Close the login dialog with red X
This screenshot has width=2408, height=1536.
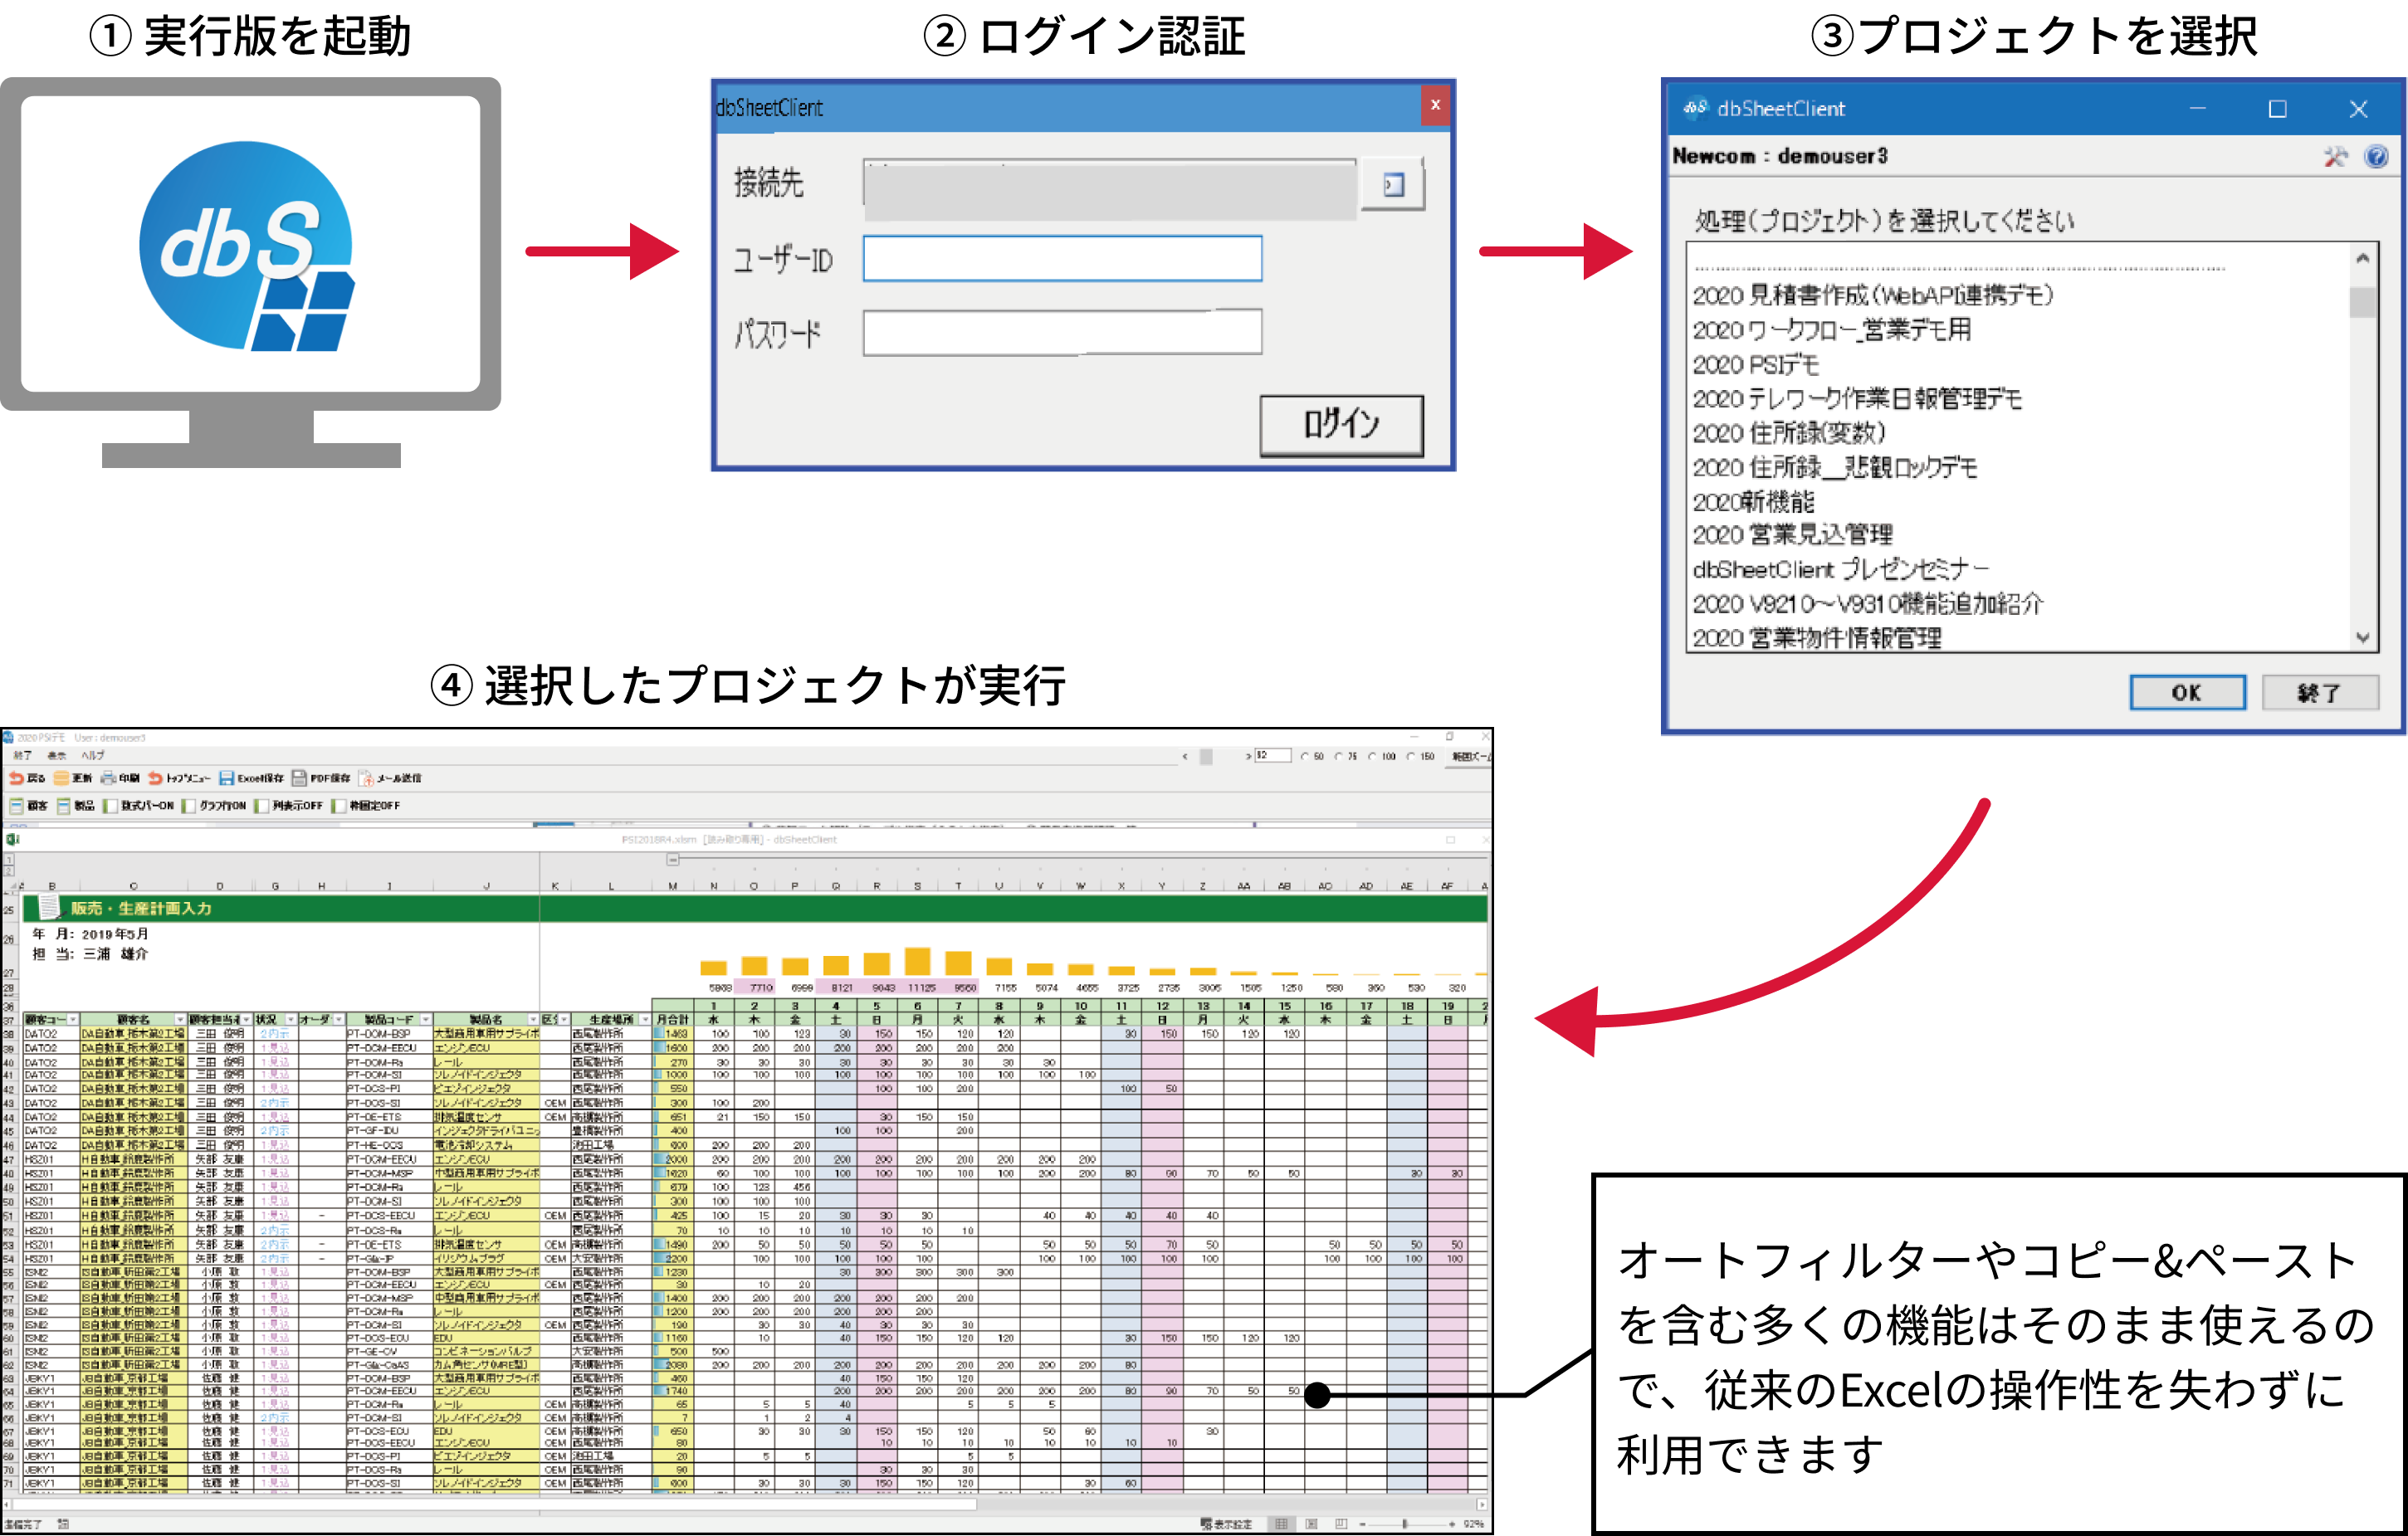(1435, 105)
